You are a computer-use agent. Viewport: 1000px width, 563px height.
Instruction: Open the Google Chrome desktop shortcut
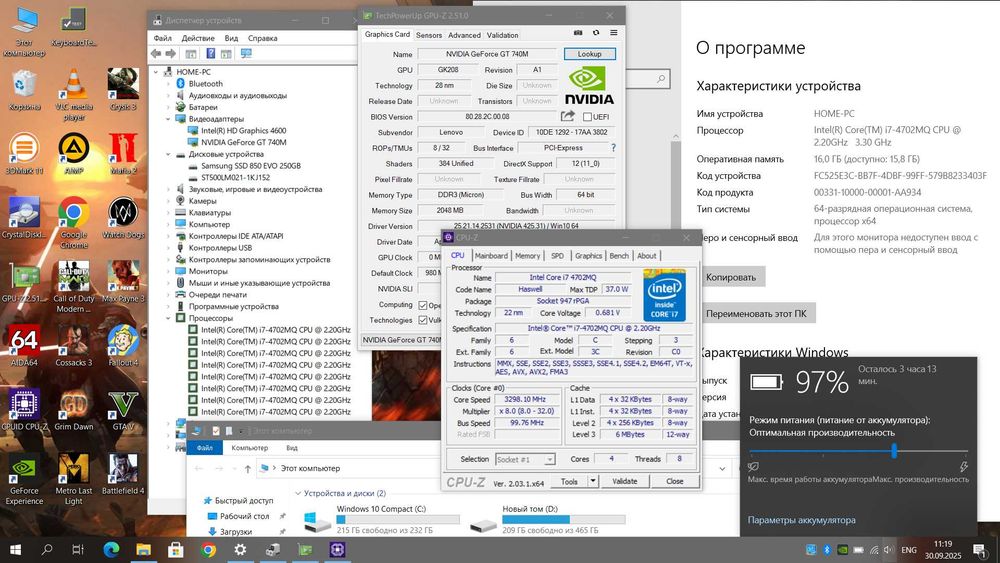[x=73, y=222]
